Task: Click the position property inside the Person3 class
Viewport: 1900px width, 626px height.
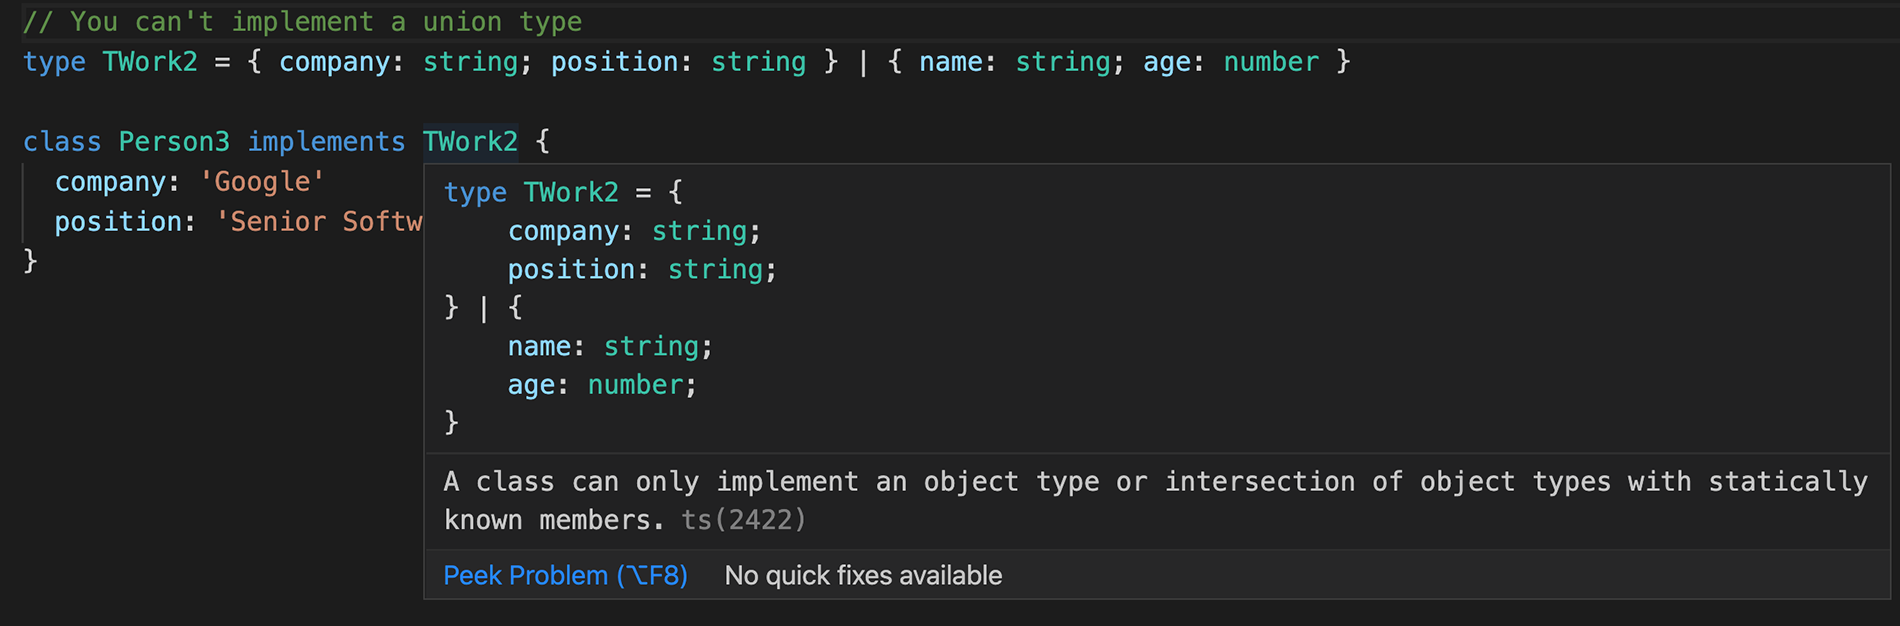Action: [118, 222]
